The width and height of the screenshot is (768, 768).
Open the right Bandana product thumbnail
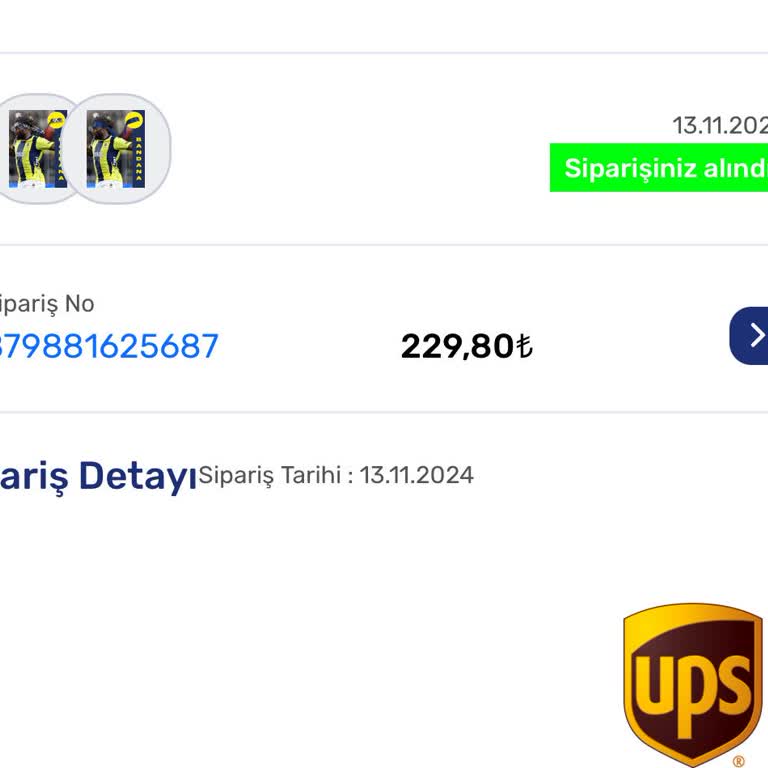[x=117, y=149]
